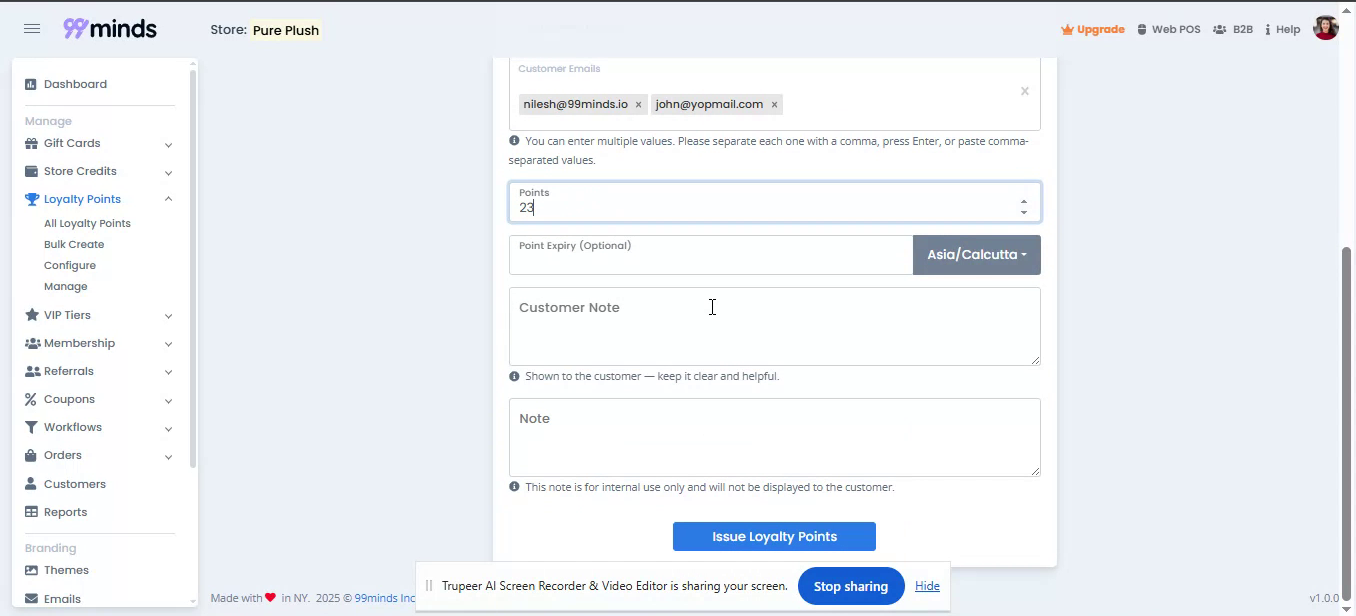Click the Point Expiry input field
The height and width of the screenshot is (616, 1356).
click(711, 255)
